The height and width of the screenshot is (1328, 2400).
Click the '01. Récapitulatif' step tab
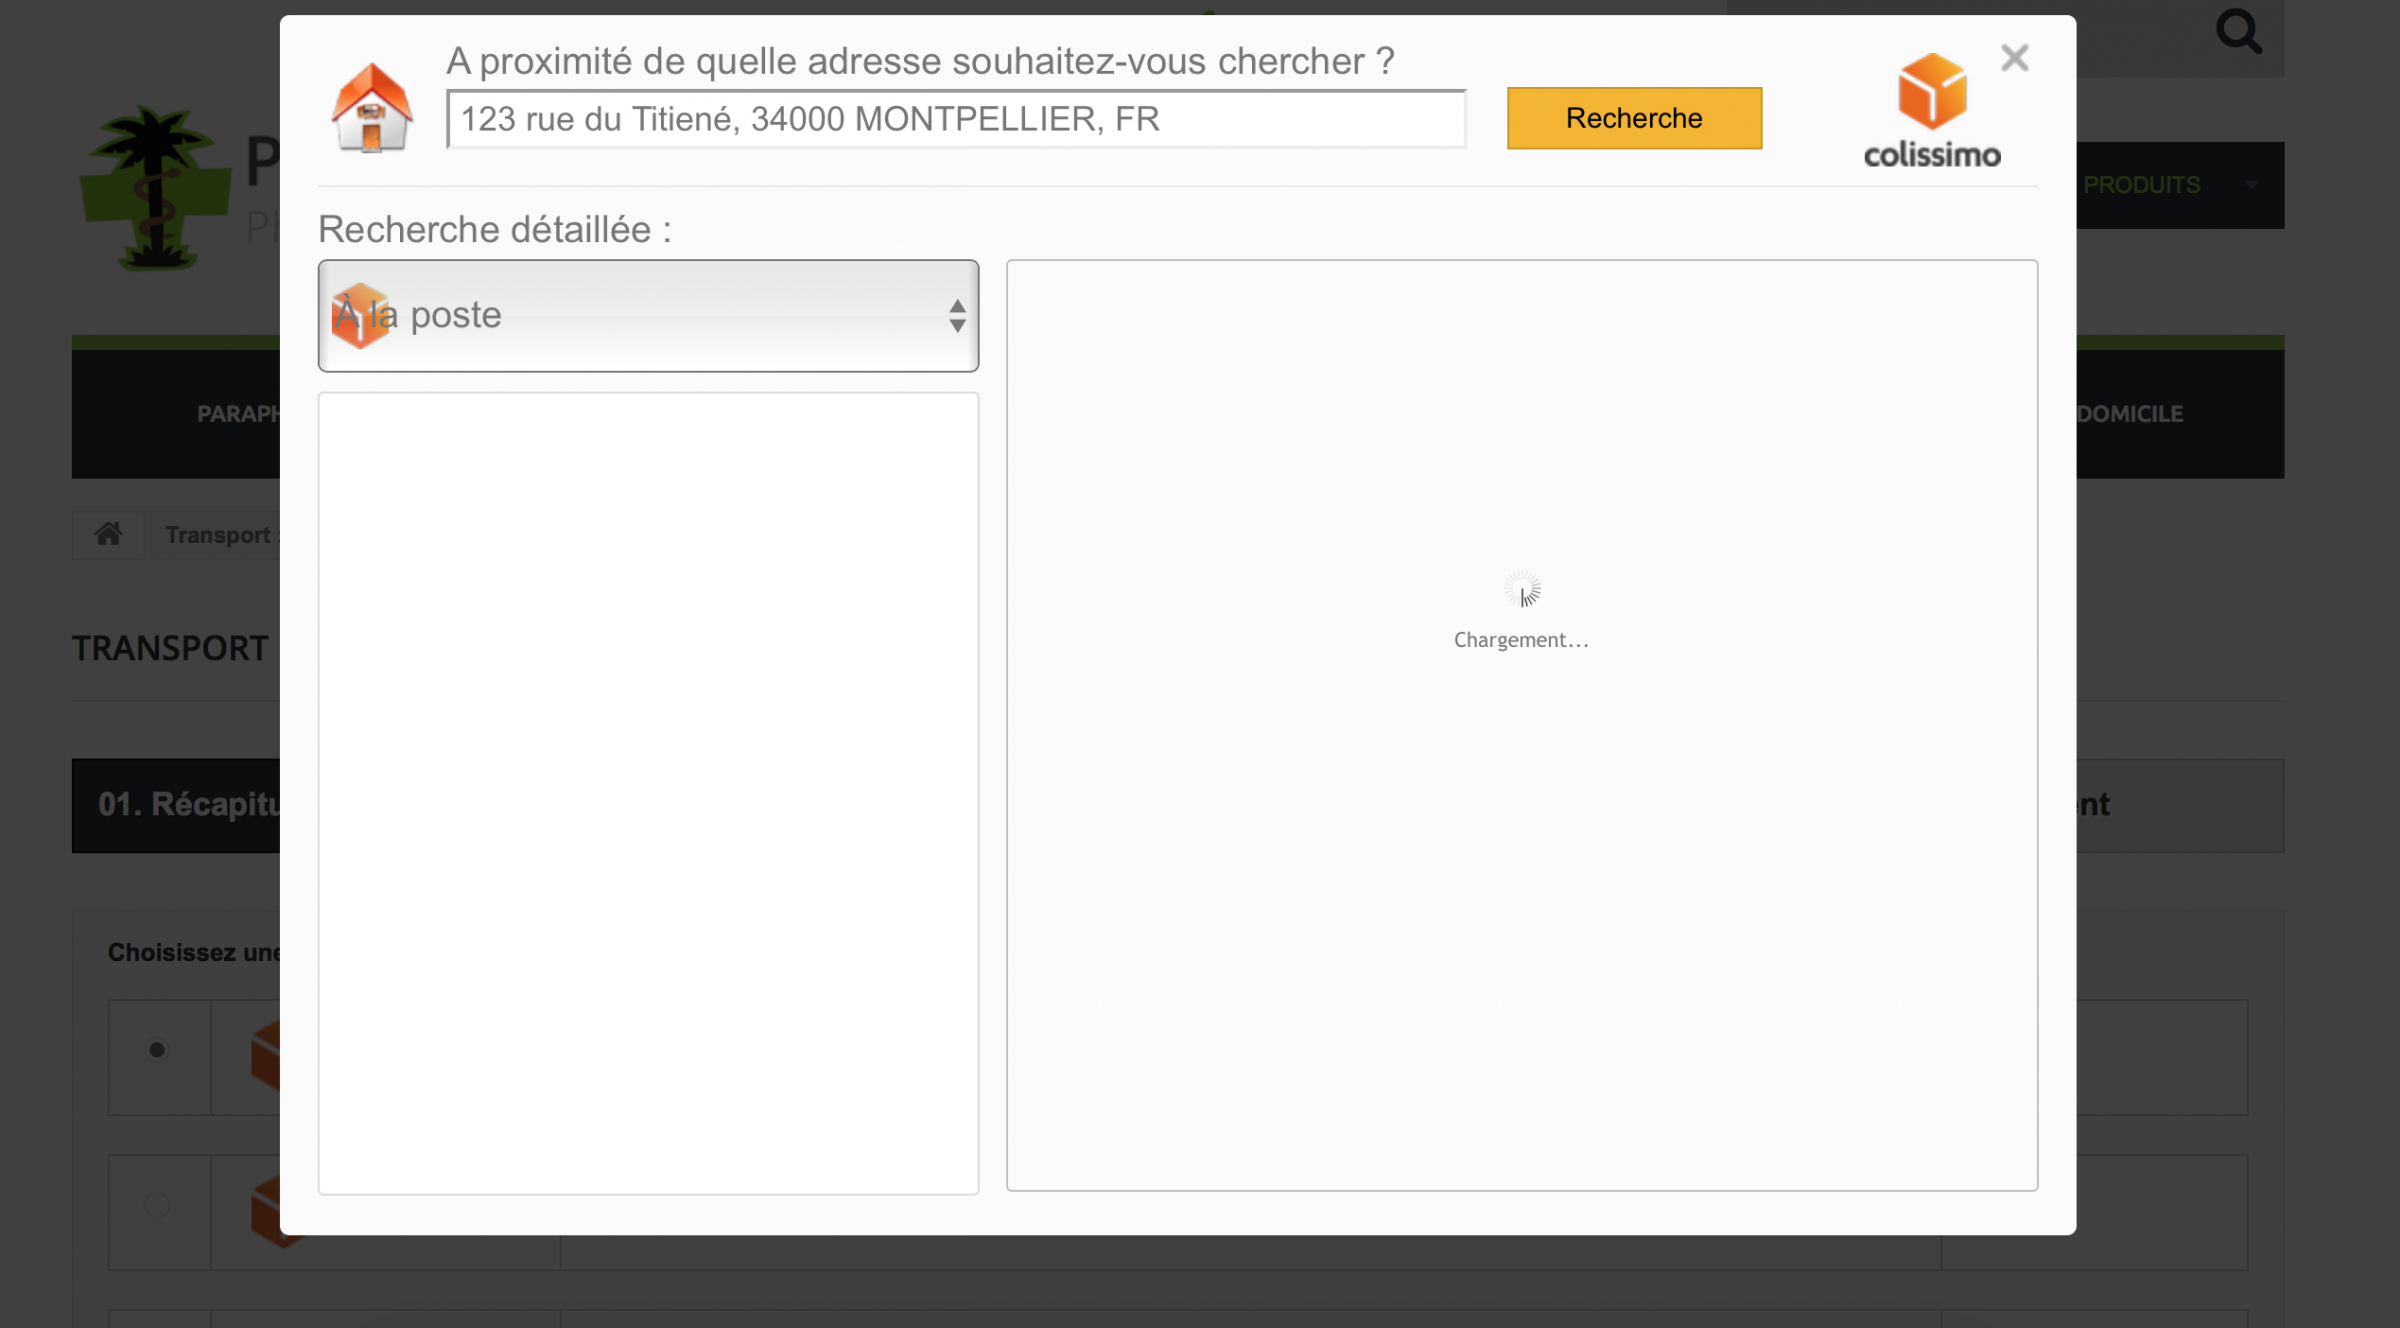coord(177,805)
